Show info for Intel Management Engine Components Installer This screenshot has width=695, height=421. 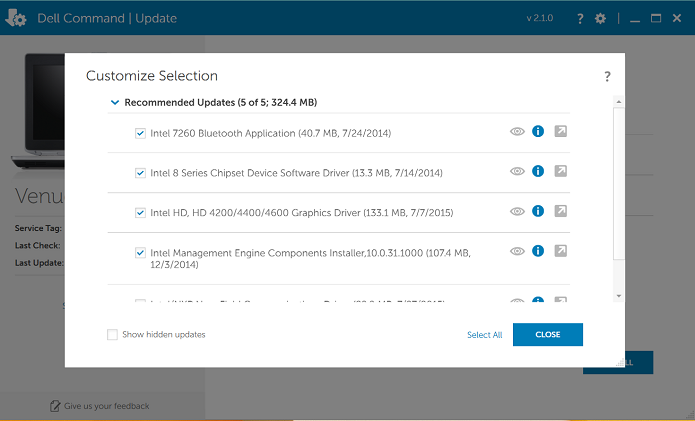coord(538,251)
